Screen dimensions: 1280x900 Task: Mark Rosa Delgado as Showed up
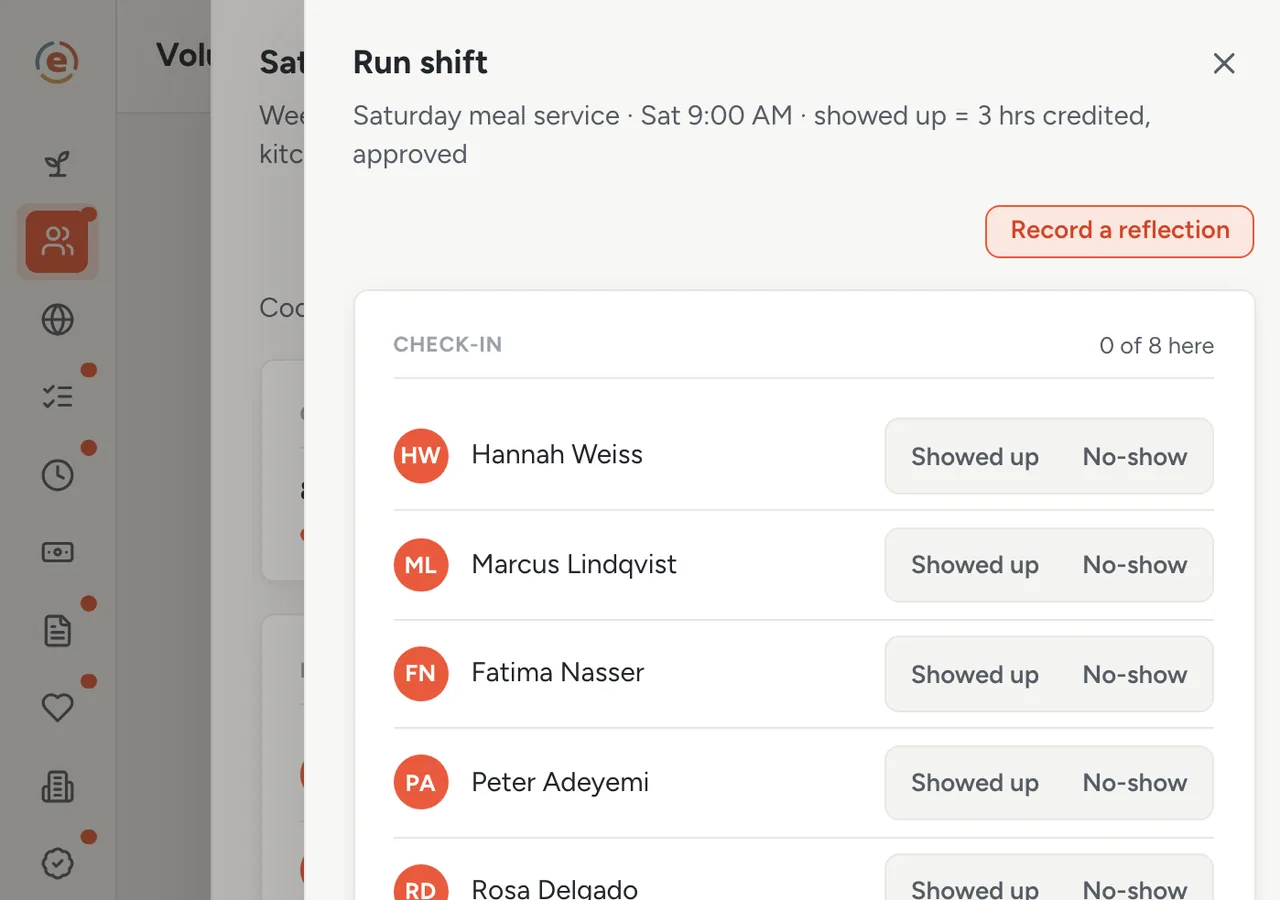975,888
